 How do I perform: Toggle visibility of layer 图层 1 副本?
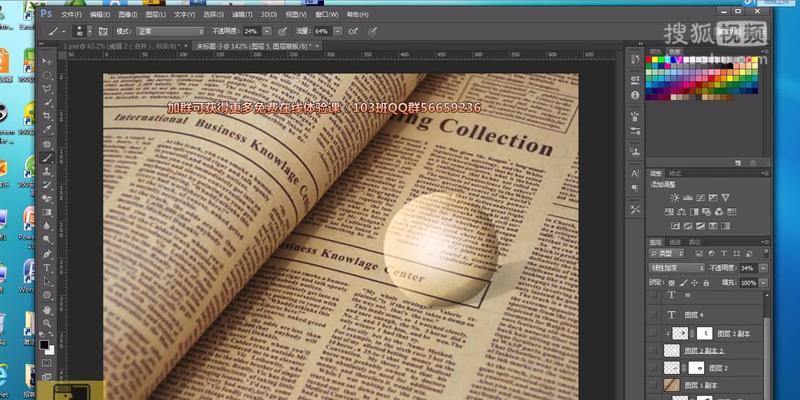pyautogui.click(x=653, y=385)
